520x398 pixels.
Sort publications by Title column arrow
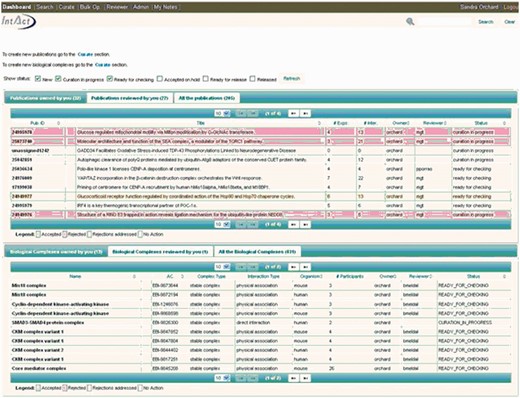pyautogui.click(x=319, y=123)
